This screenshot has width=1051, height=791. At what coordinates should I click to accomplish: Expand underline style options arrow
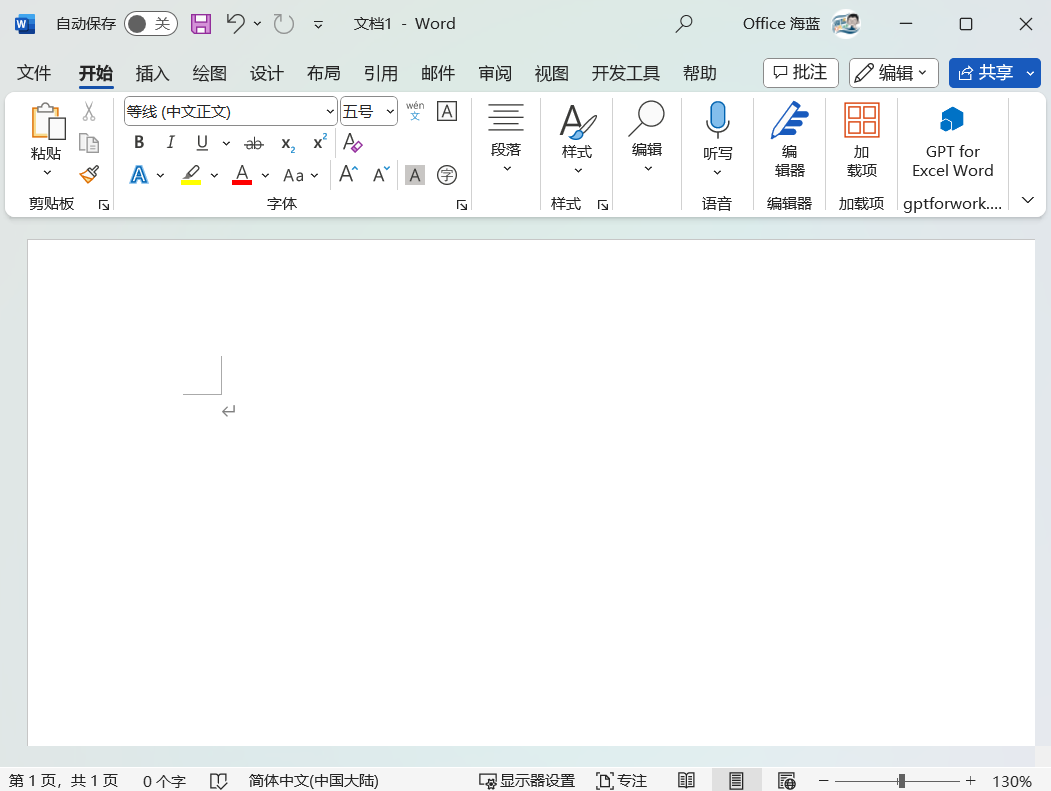pos(226,143)
